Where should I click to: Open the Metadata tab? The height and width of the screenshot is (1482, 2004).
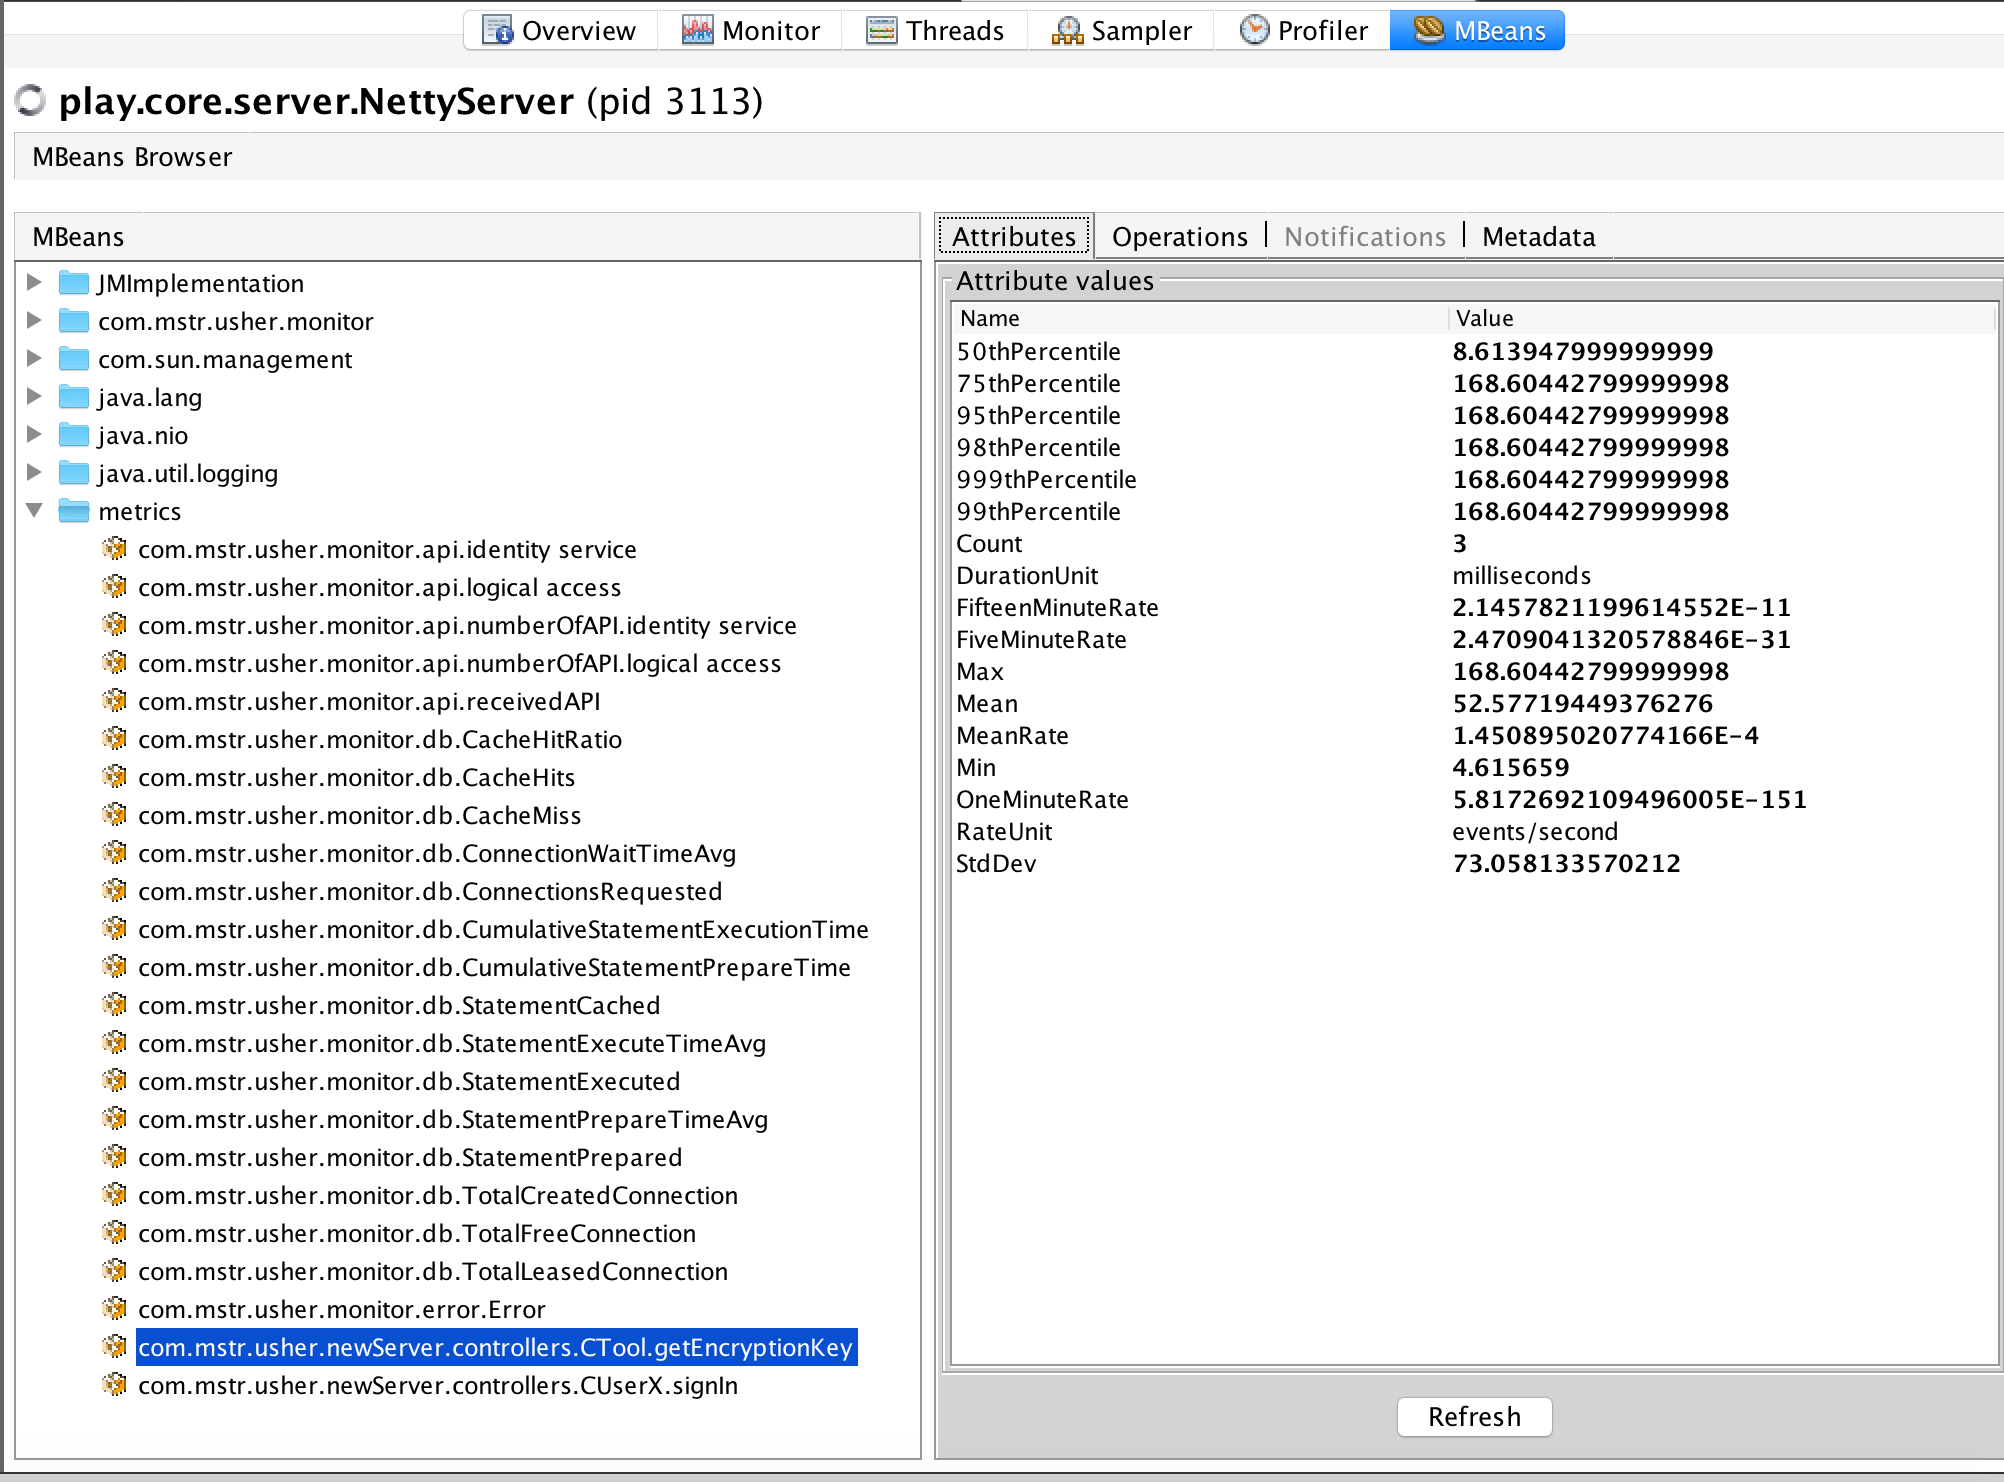(1538, 237)
